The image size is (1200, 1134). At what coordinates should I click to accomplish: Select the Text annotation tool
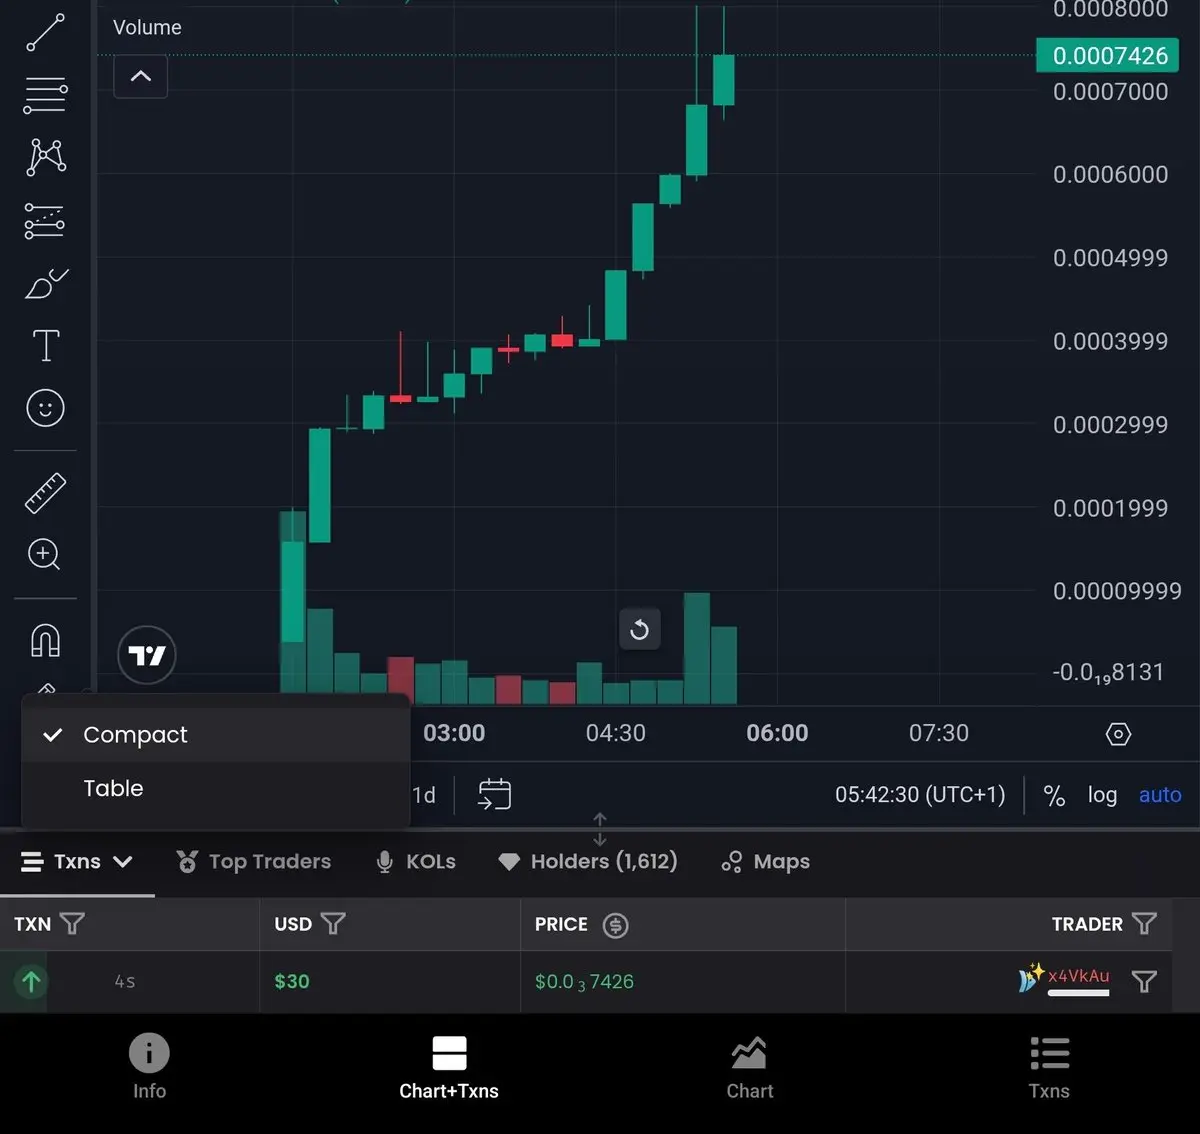[x=46, y=346]
